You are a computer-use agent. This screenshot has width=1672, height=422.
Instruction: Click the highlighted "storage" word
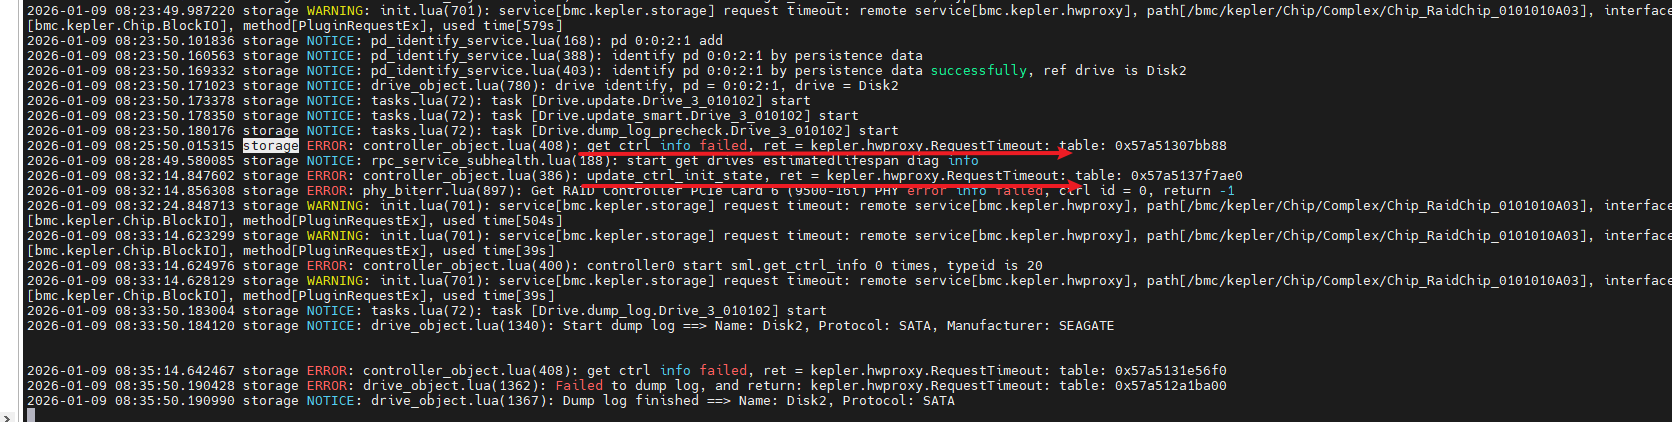coord(270,146)
